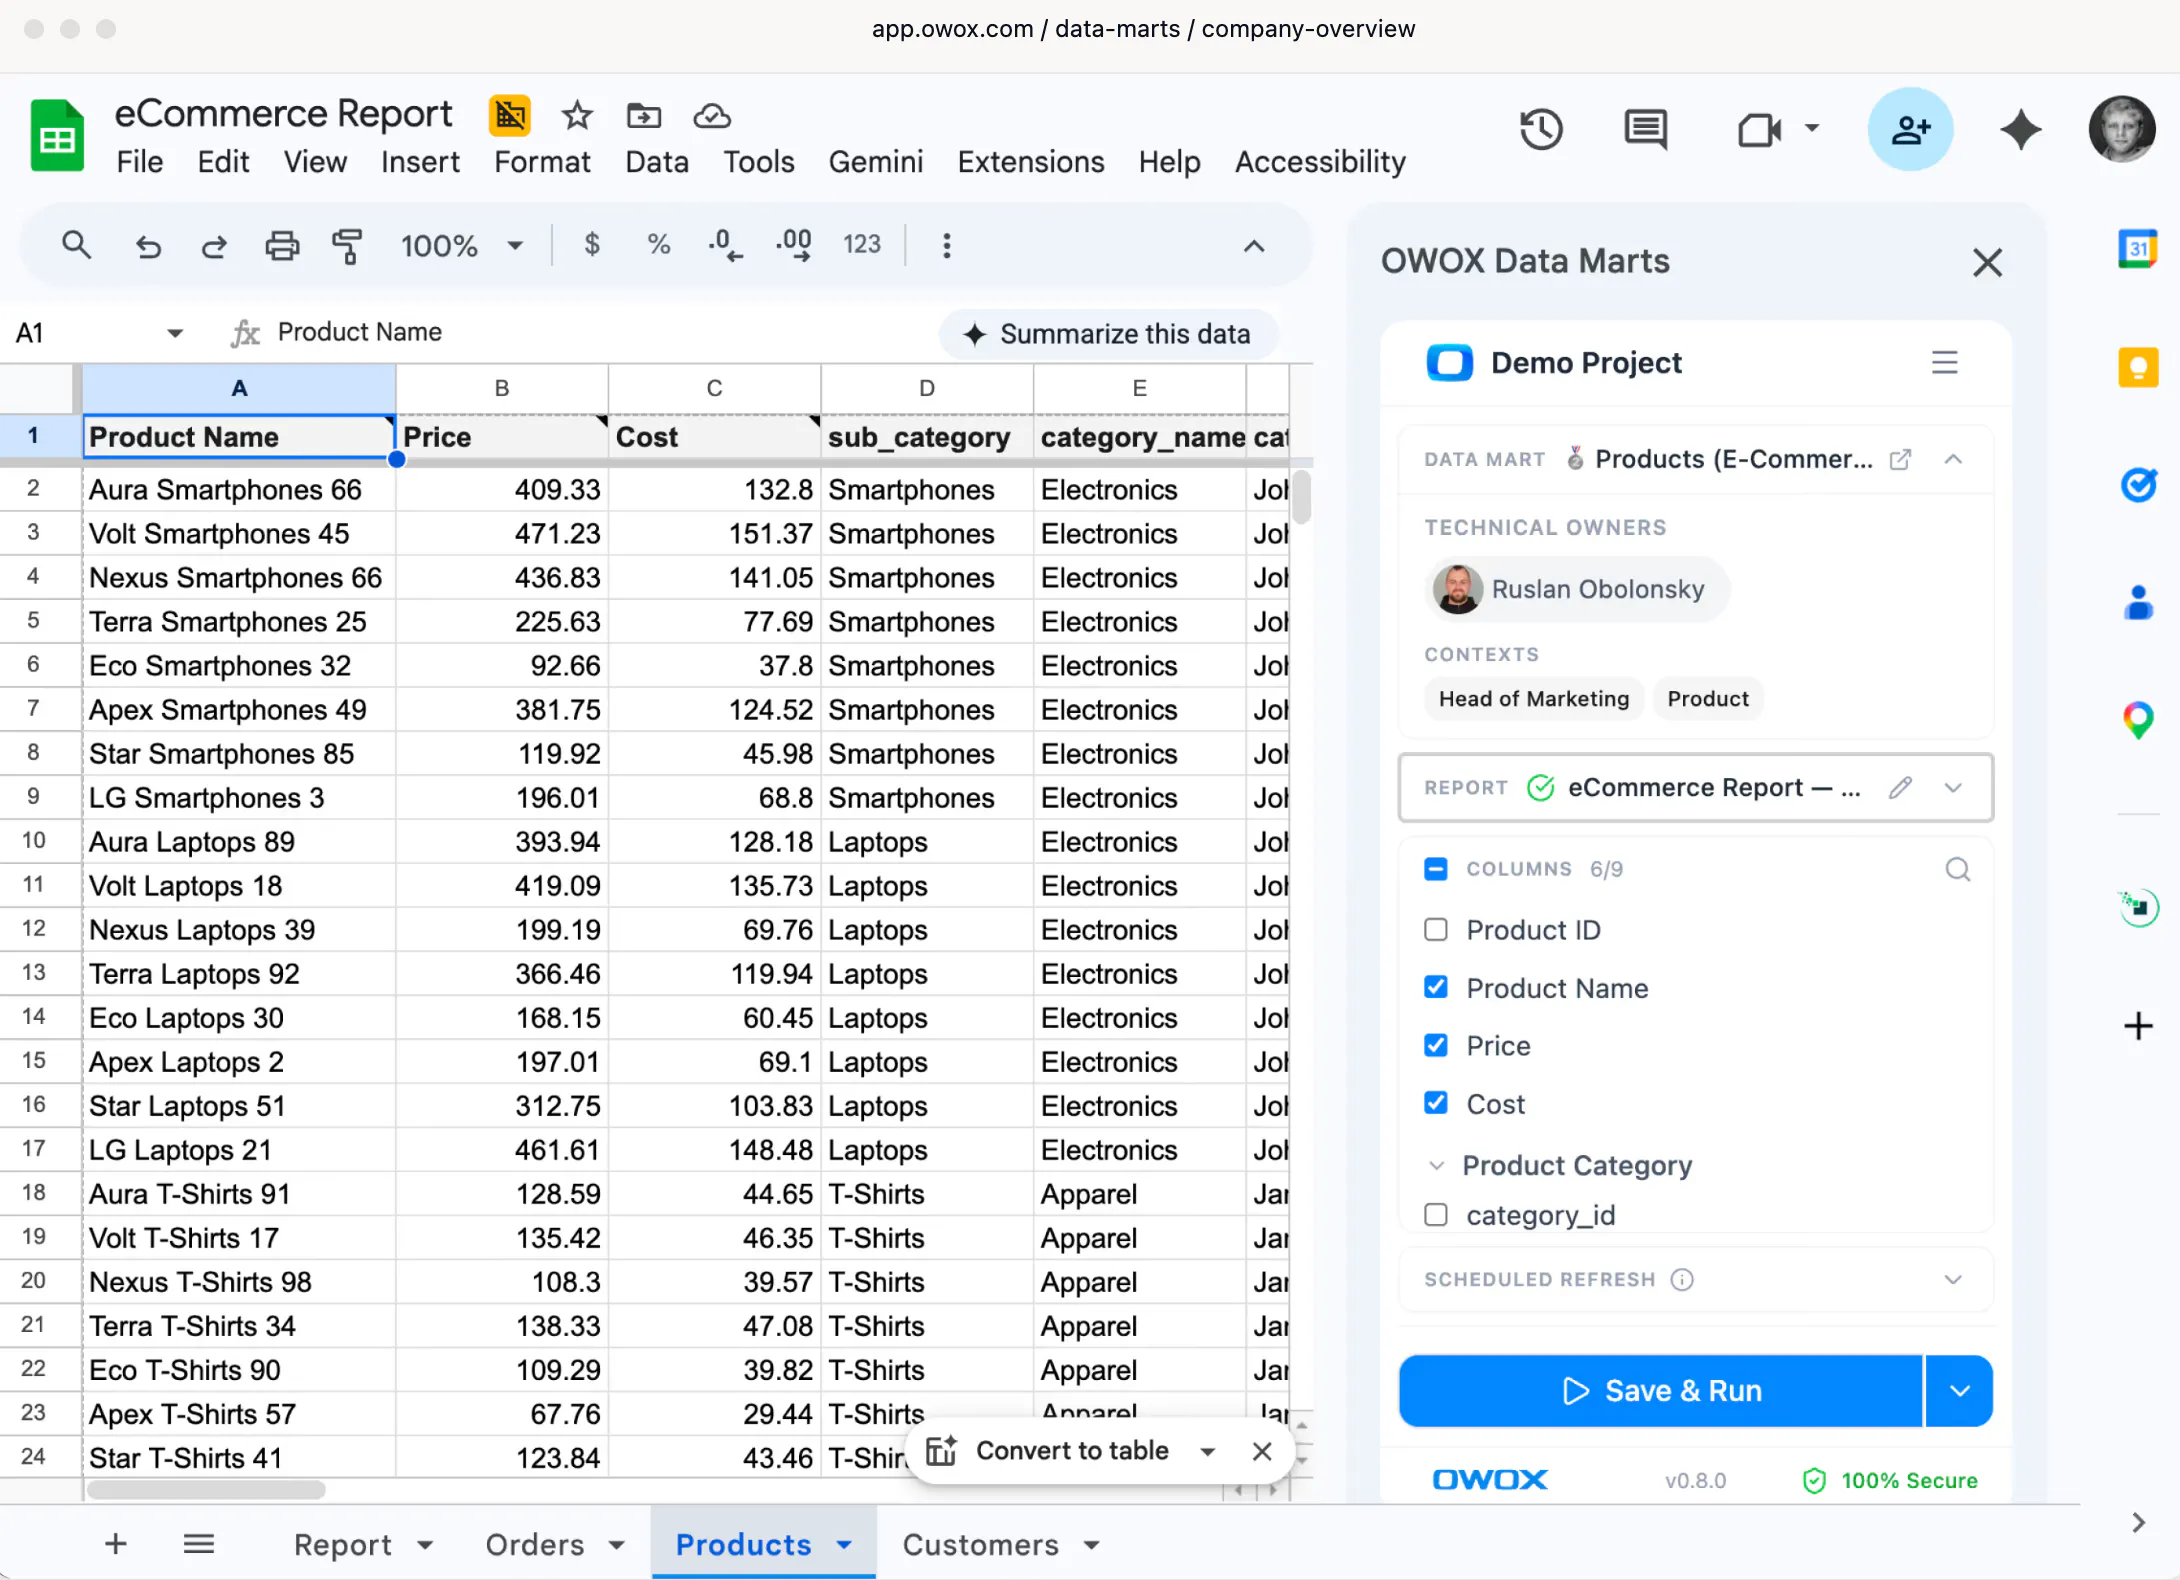Viewport: 2180px width, 1580px height.
Task: Open the Extensions menu
Action: 1030,162
